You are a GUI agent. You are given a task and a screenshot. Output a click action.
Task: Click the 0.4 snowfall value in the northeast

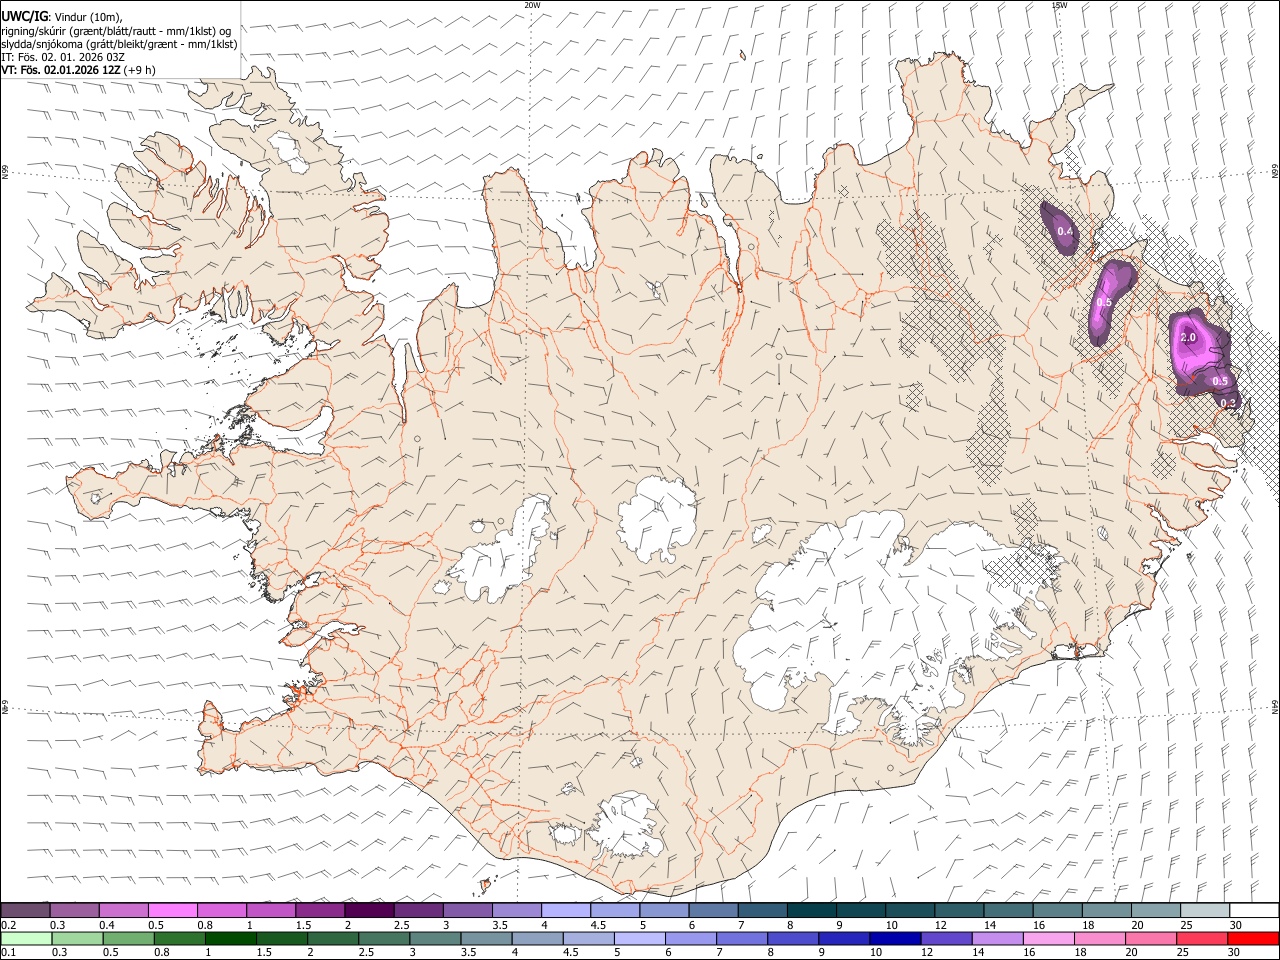[x=1065, y=232]
